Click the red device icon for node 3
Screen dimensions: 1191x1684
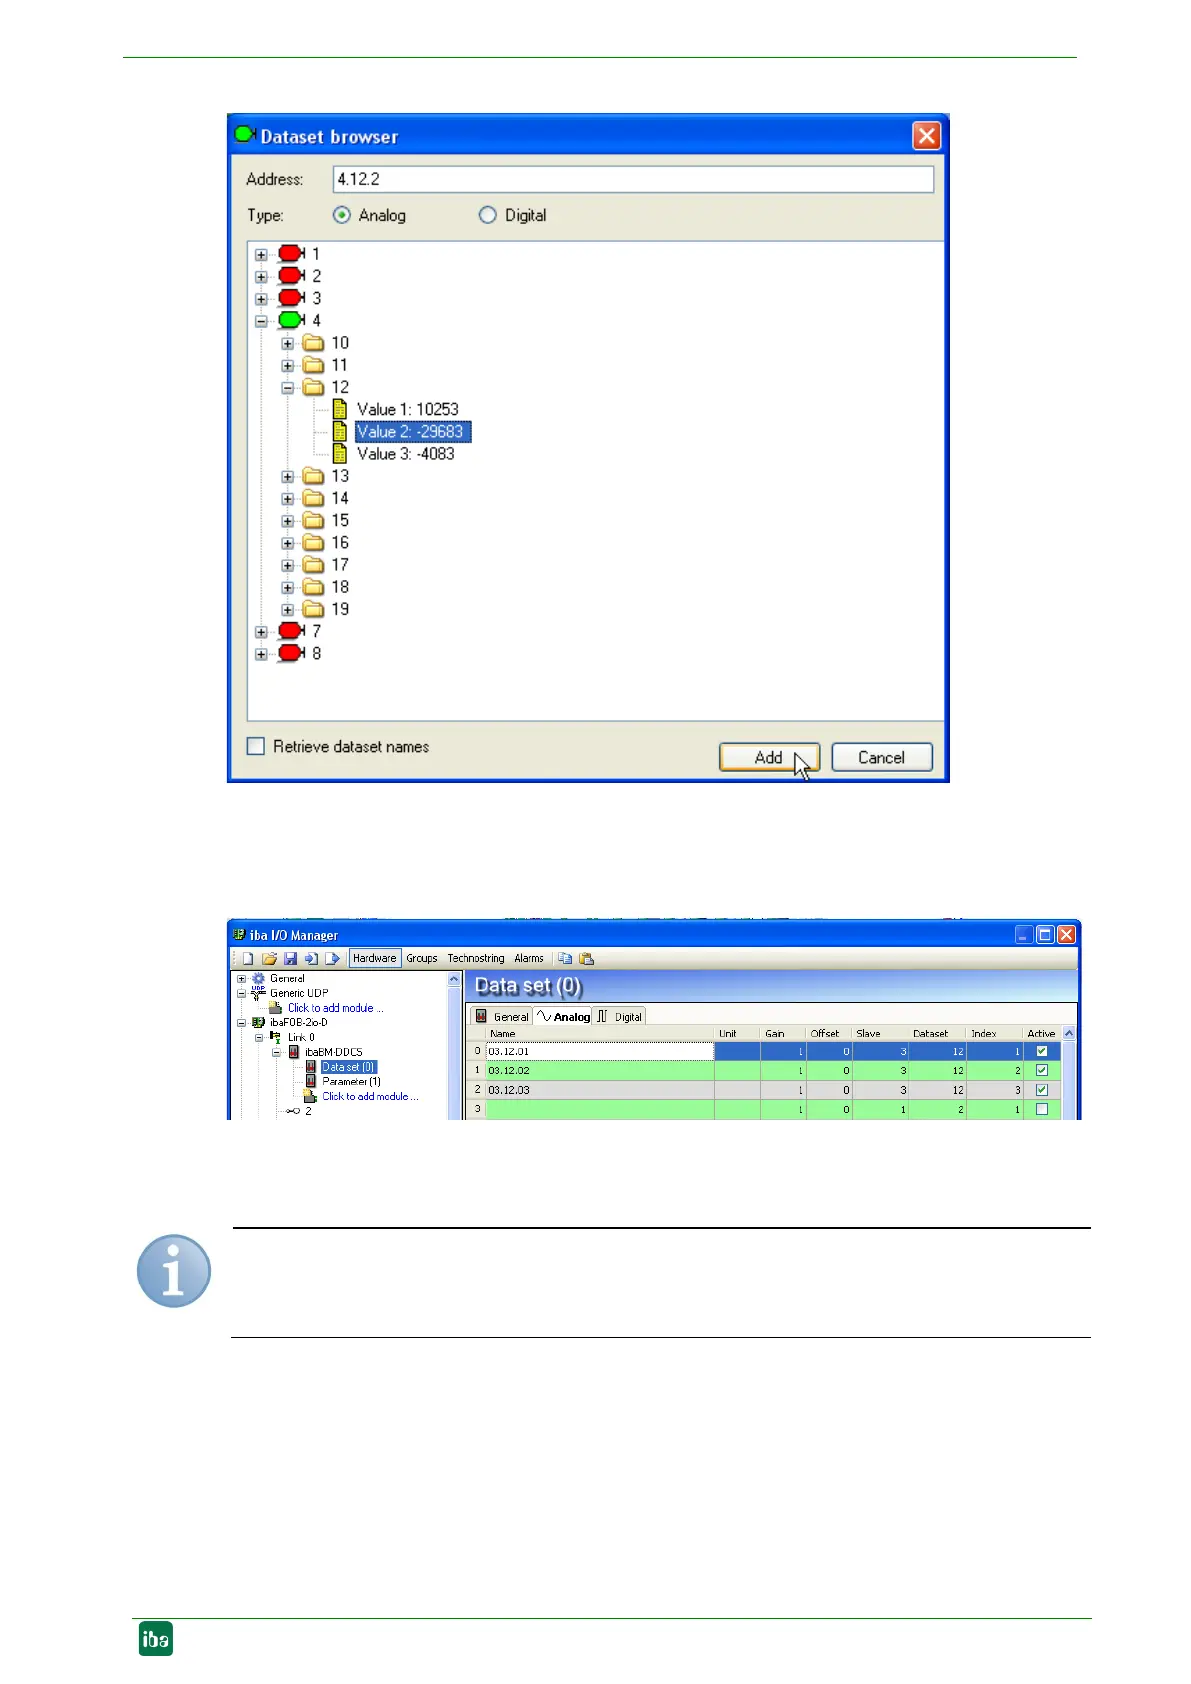click(291, 298)
